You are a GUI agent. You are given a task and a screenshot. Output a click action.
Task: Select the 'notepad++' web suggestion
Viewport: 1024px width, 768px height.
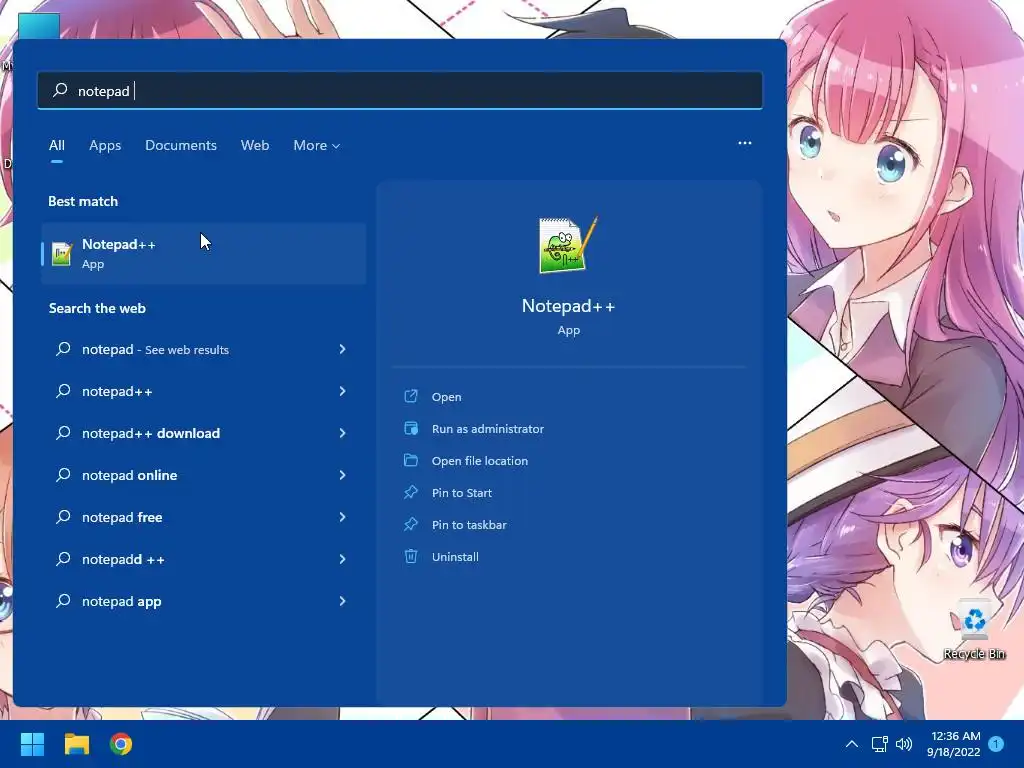(x=203, y=391)
